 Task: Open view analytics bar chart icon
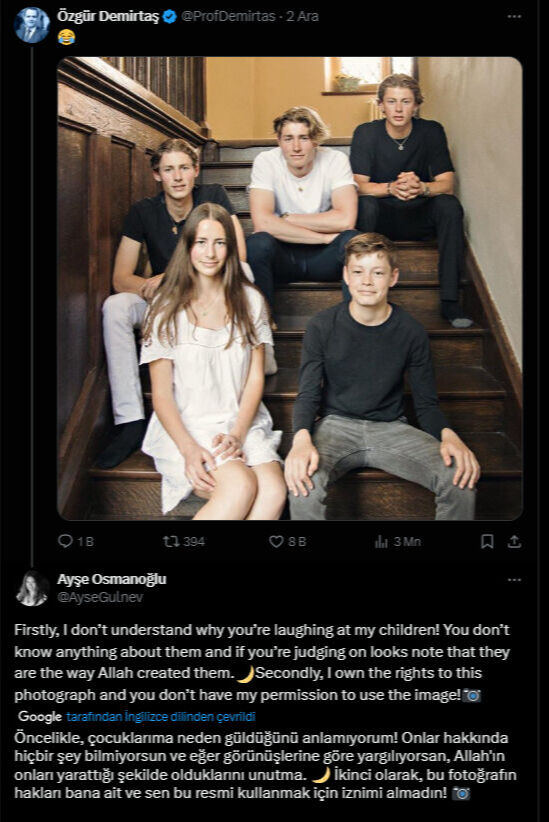[381, 542]
